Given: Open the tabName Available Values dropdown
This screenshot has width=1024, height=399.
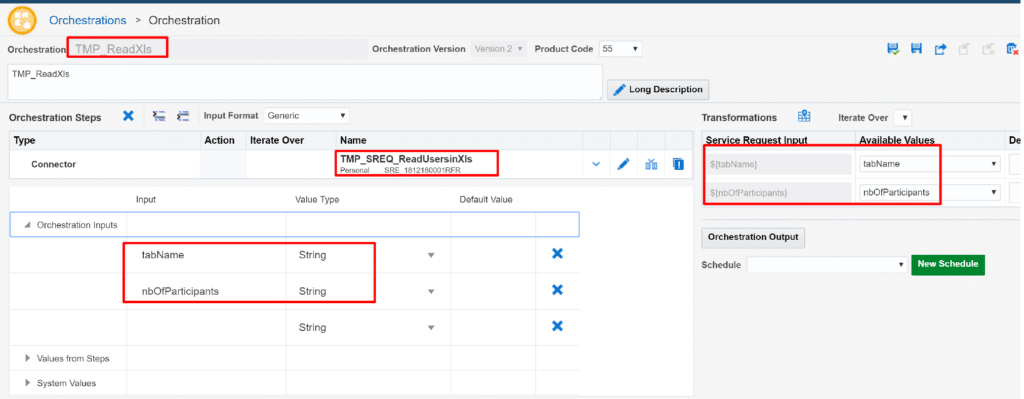Looking at the screenshot, I should [930, 164].
